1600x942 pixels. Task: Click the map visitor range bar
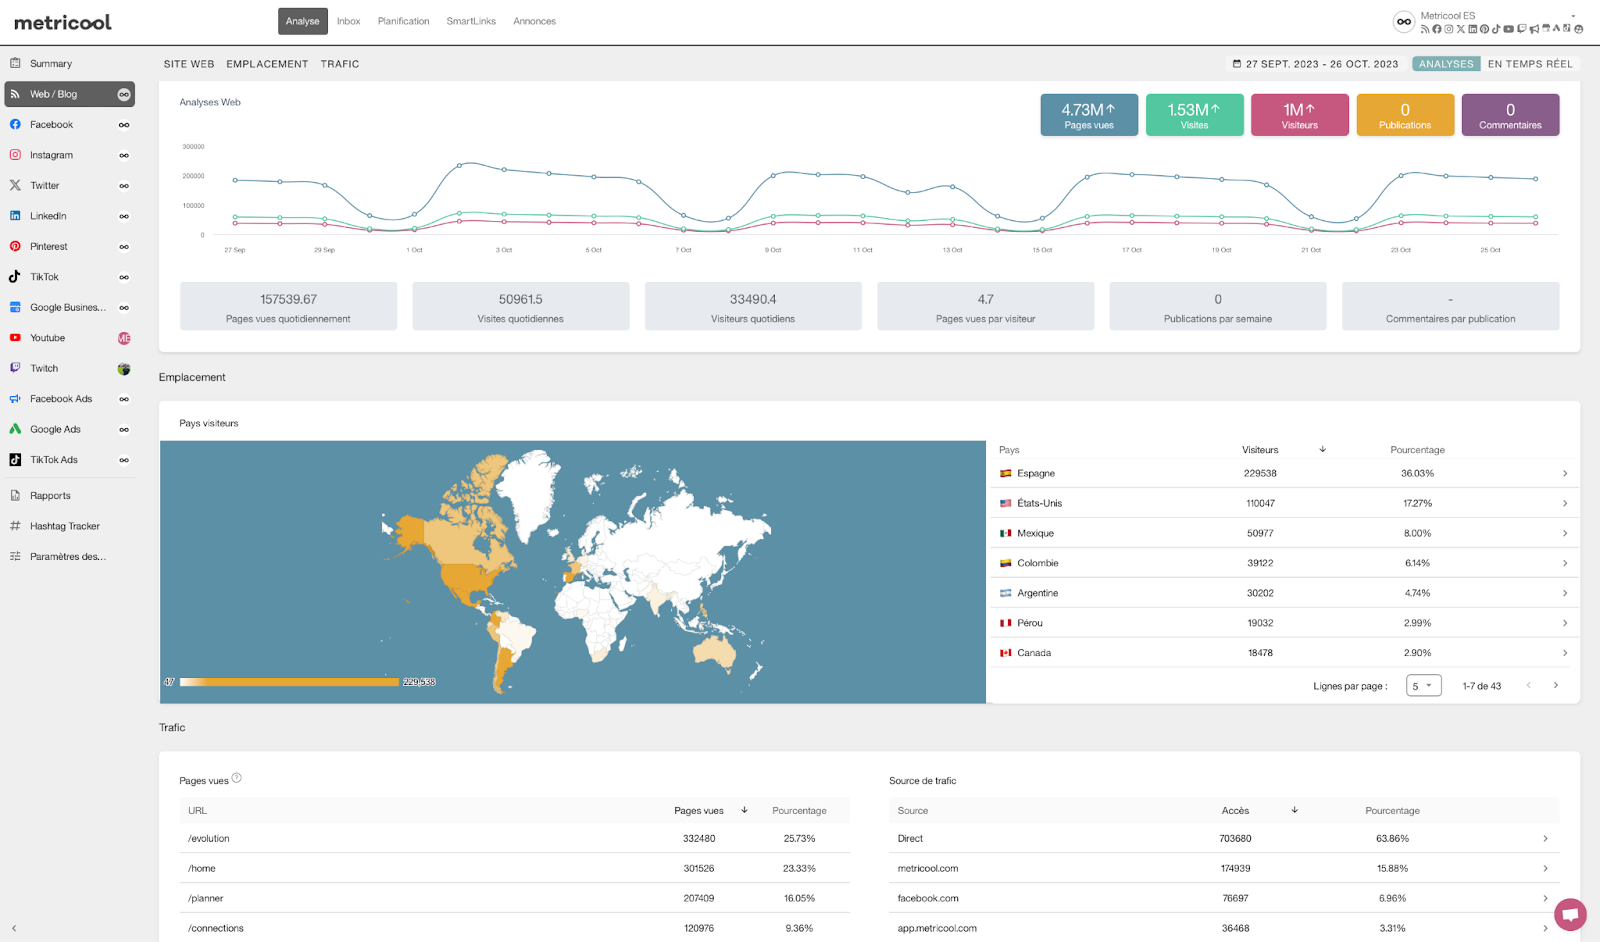pyautogui.click(x=290, y=682)
